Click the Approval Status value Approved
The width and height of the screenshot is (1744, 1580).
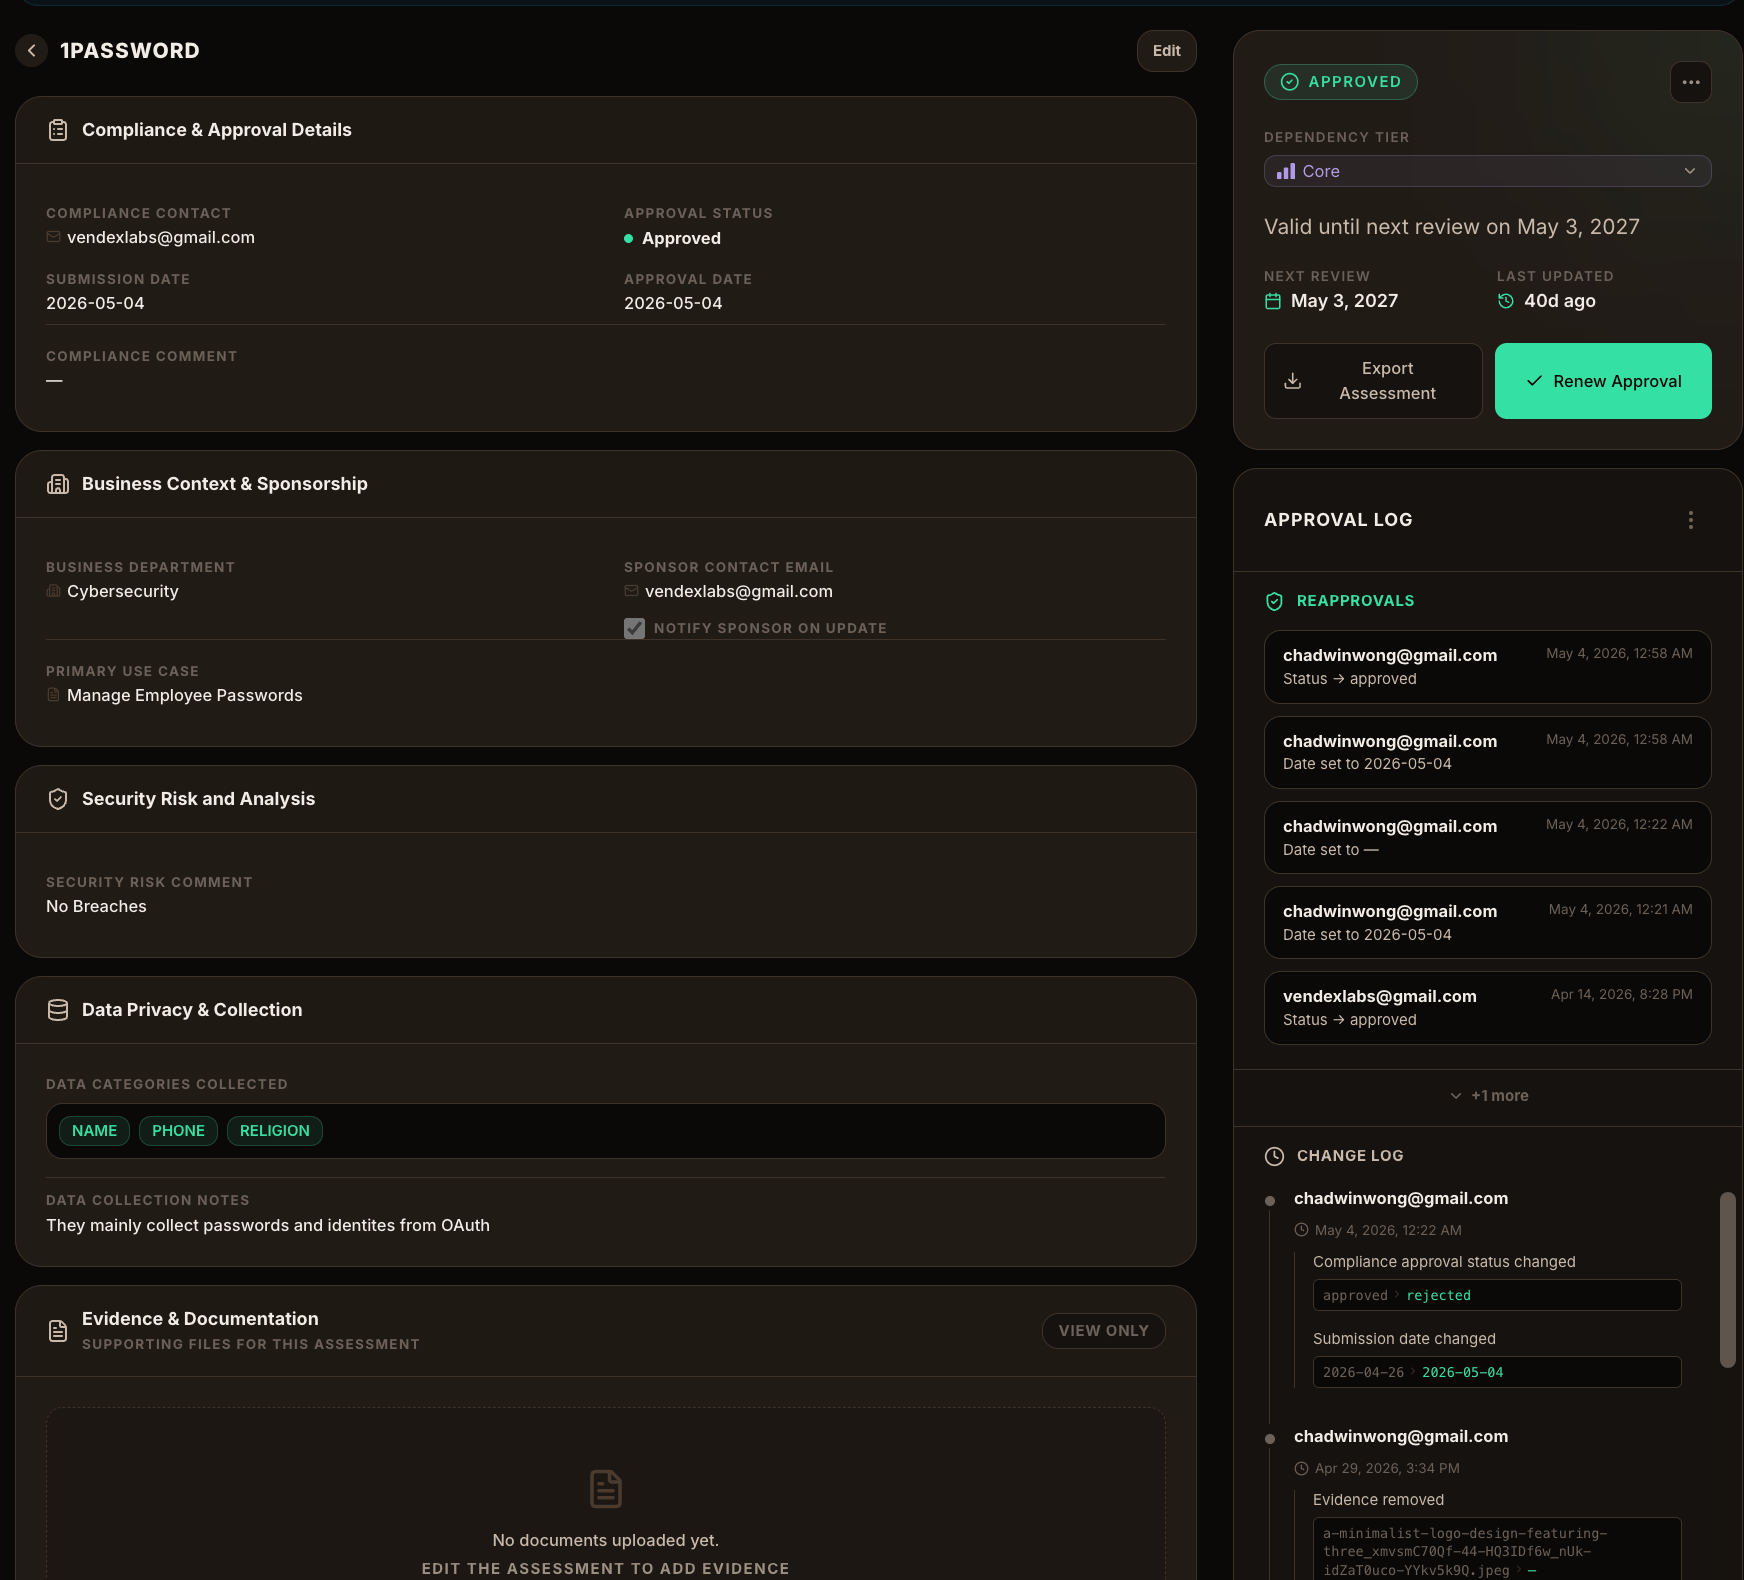click(x=681, y=238)
